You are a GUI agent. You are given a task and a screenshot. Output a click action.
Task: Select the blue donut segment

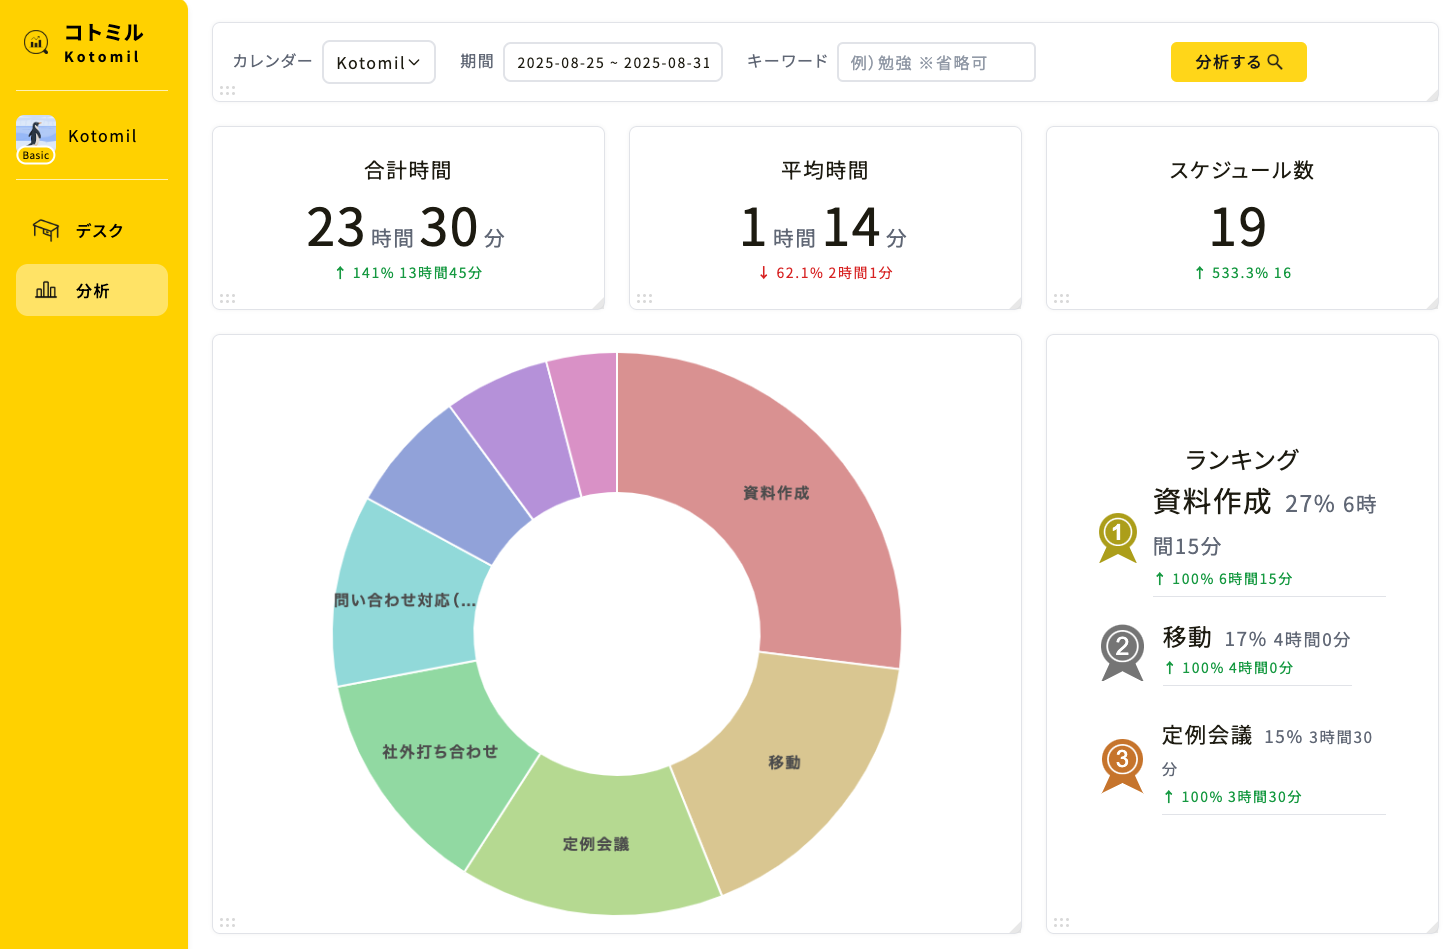click(450, 485)
